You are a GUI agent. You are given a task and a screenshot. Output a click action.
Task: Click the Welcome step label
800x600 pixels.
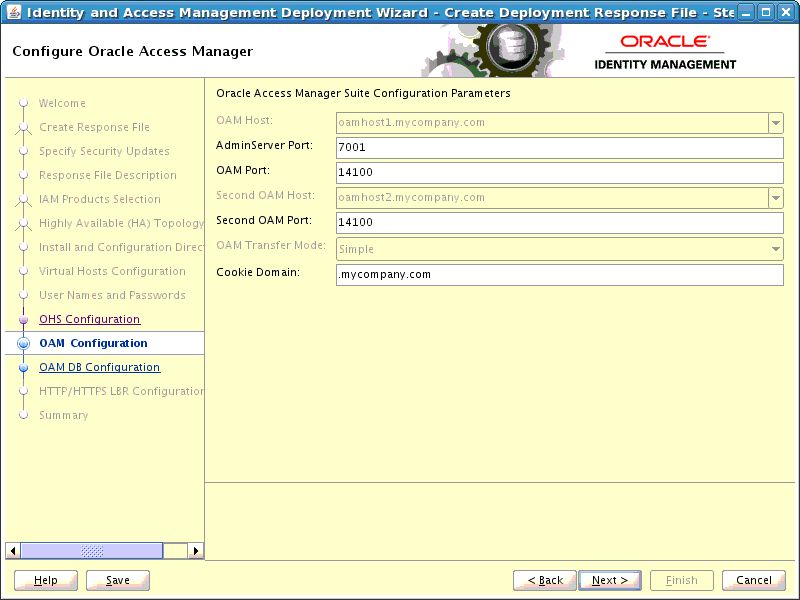62,103
